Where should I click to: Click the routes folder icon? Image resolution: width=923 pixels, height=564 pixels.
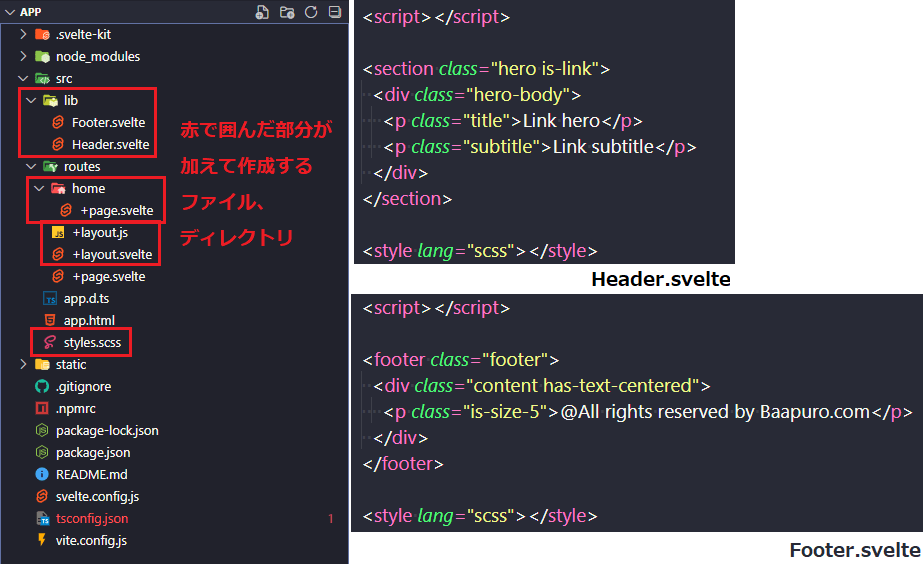point(51,167)
